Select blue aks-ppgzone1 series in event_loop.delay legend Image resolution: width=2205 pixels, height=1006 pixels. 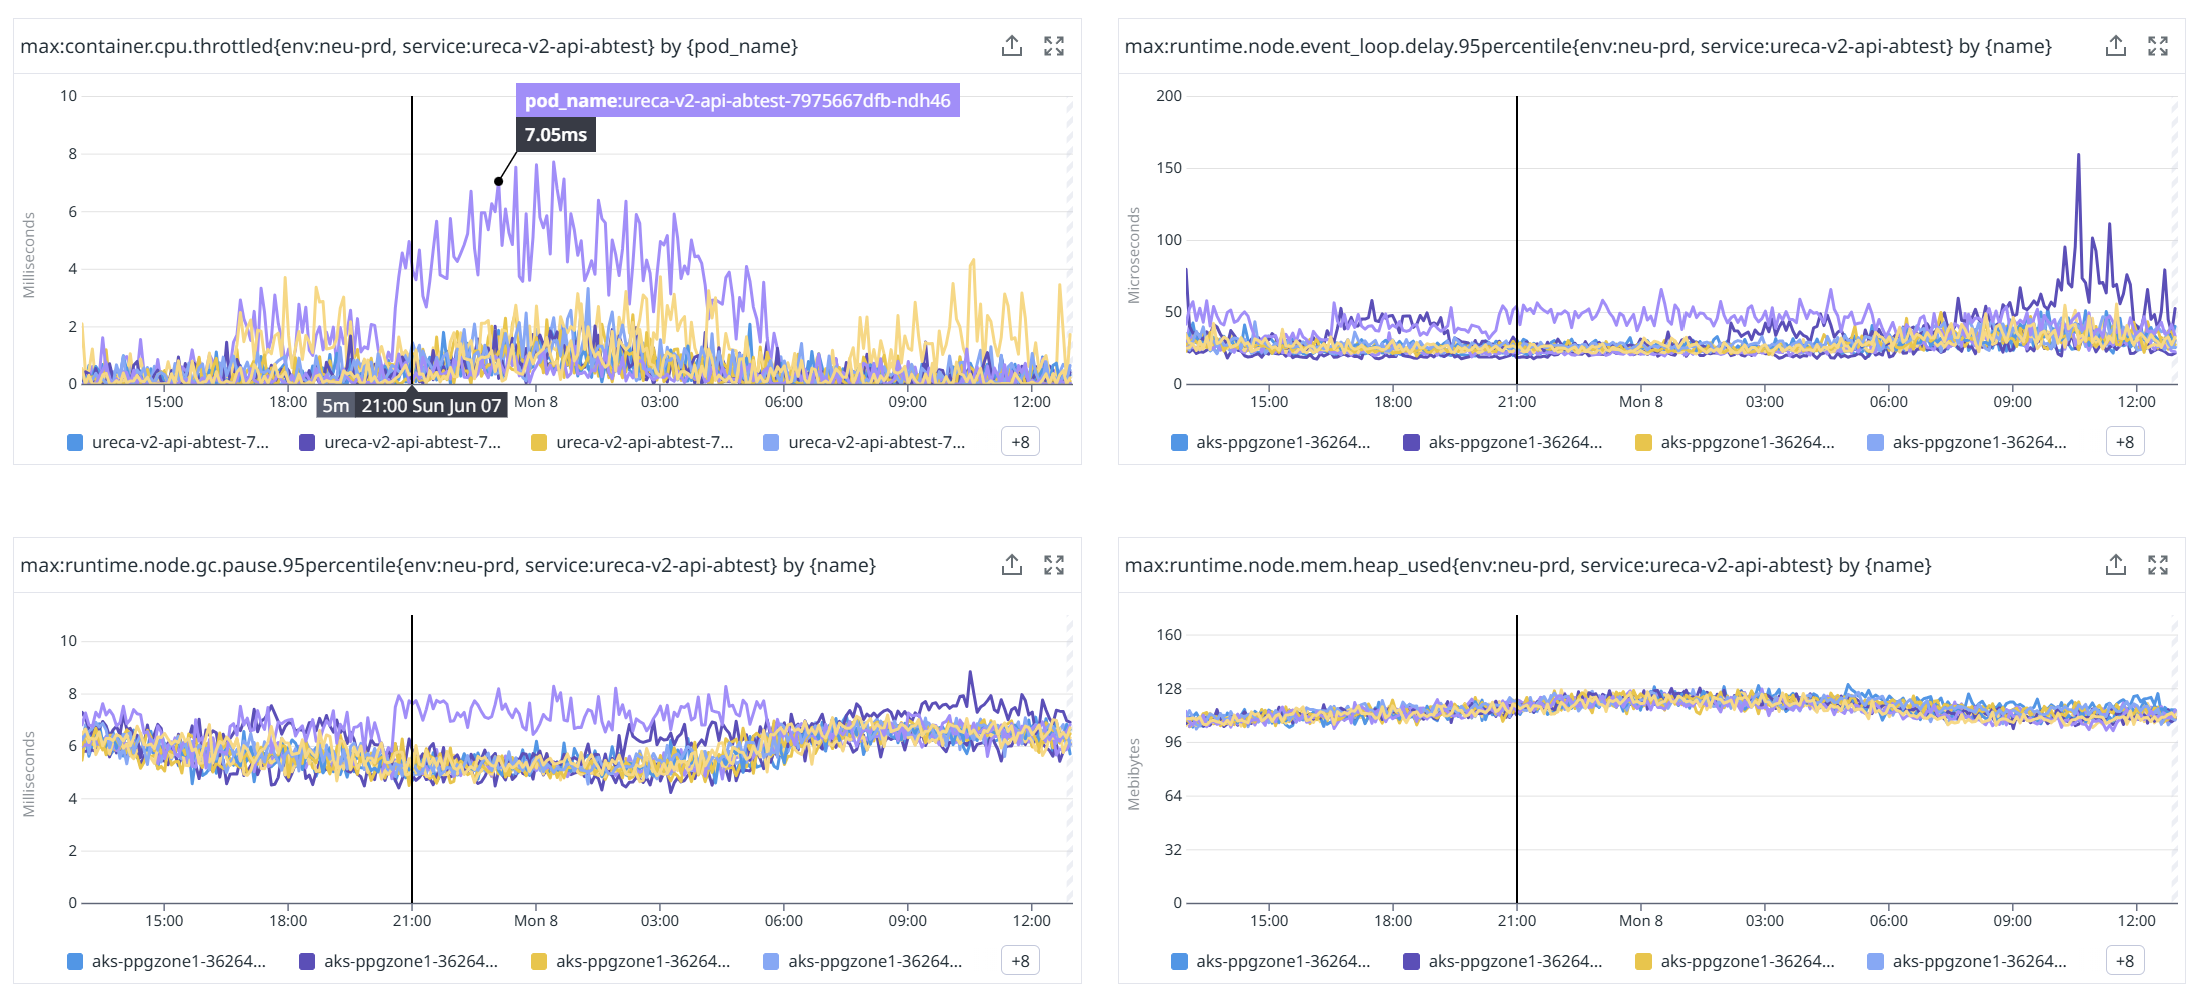pyautogui.click(x=1271, y=442)
